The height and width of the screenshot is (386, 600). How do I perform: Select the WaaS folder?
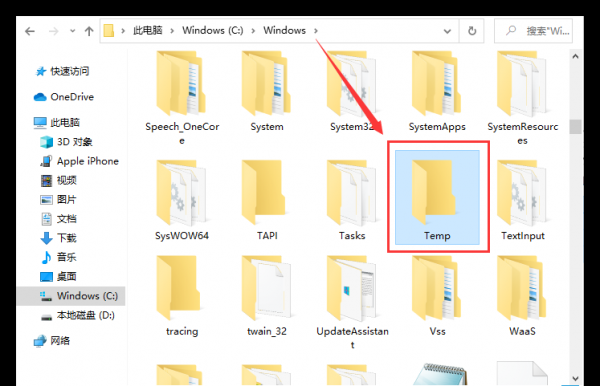click(522, 296)
